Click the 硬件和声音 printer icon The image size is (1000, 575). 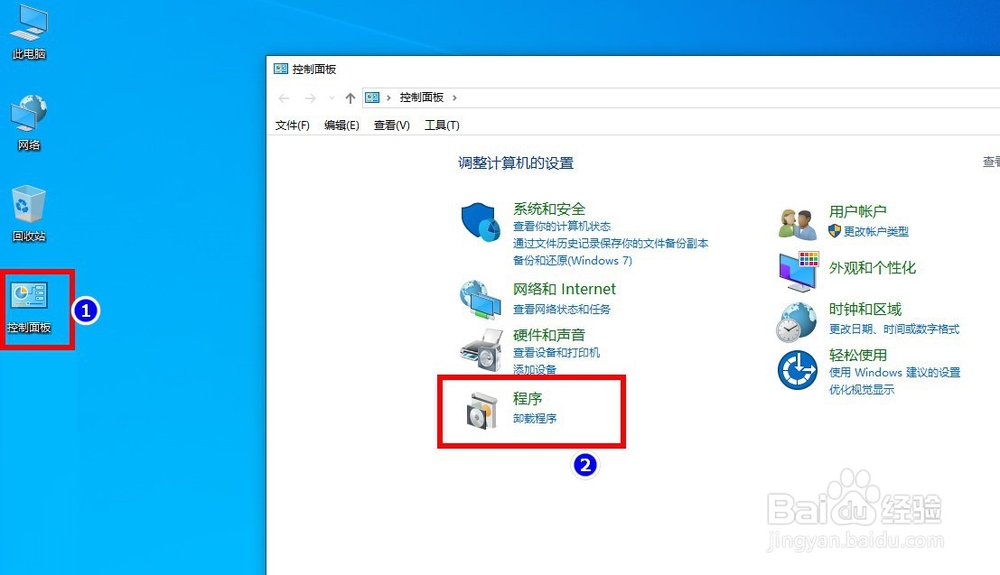(x=482, y=349)
